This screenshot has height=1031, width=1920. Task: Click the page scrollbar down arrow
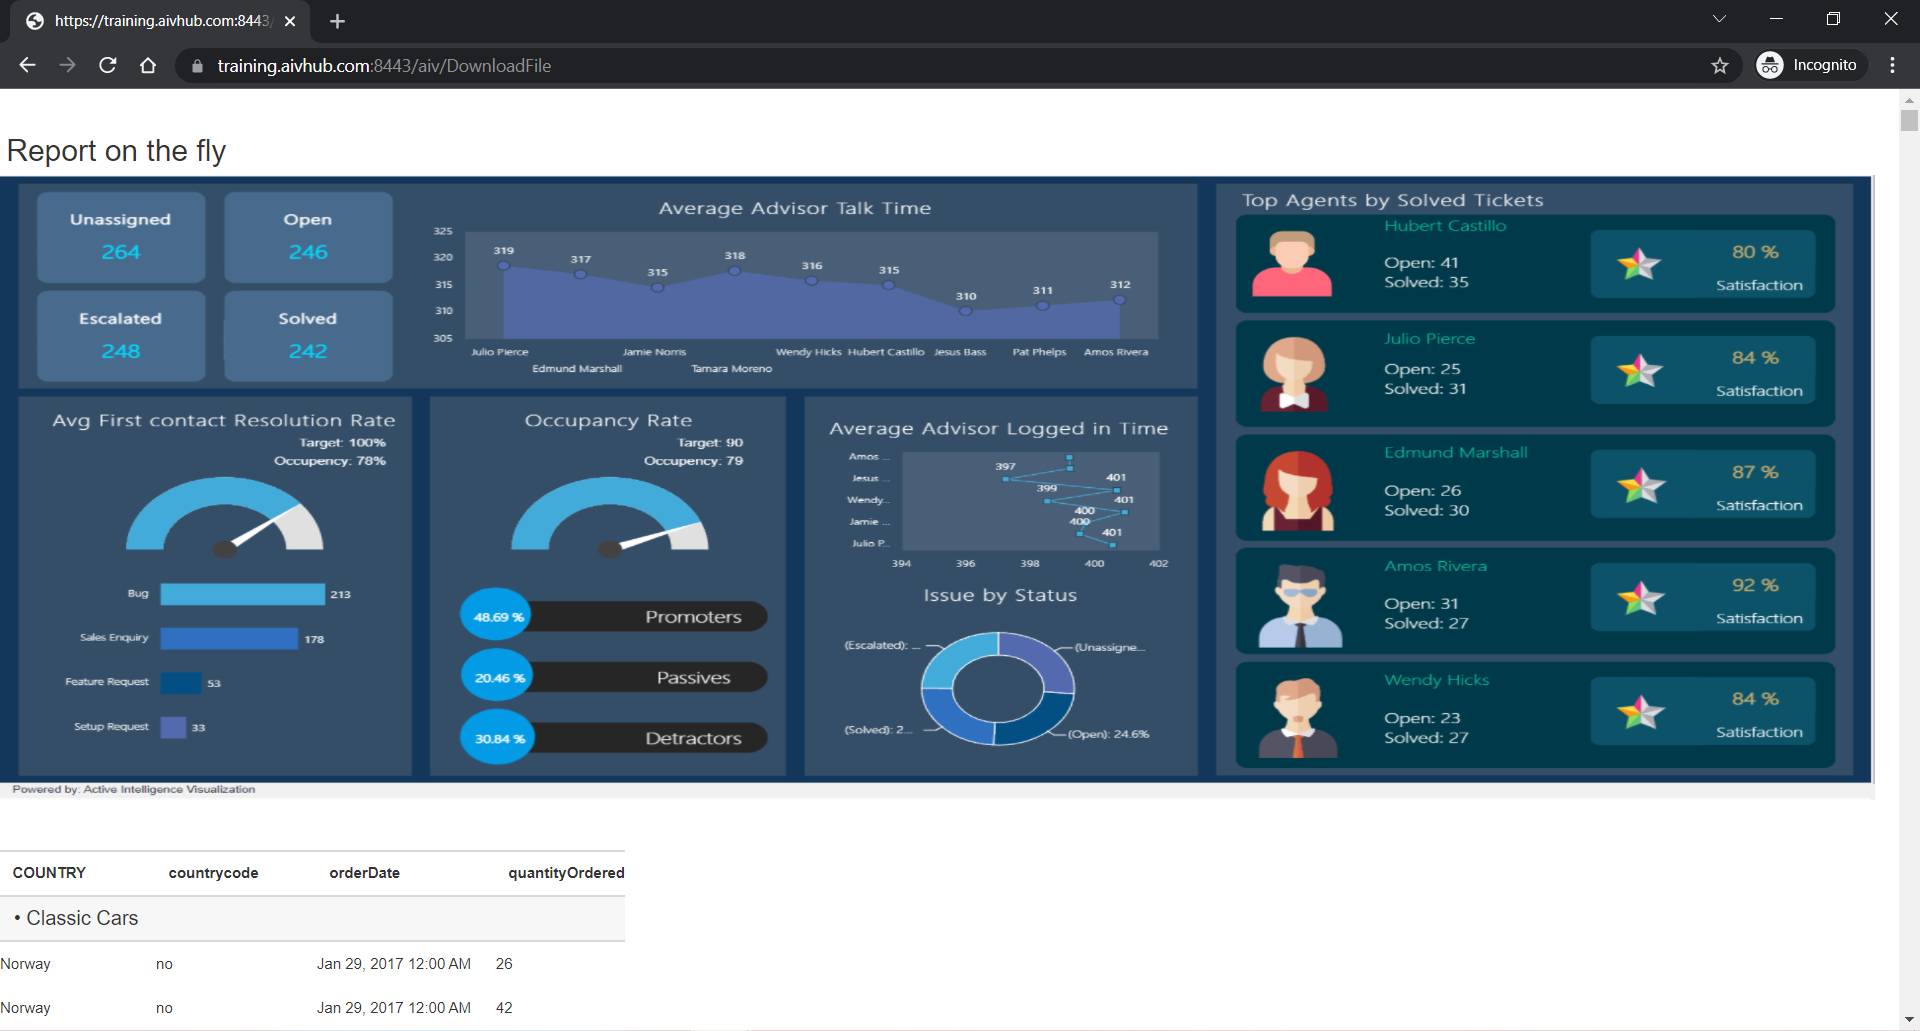click(x=1909, y=1021)
